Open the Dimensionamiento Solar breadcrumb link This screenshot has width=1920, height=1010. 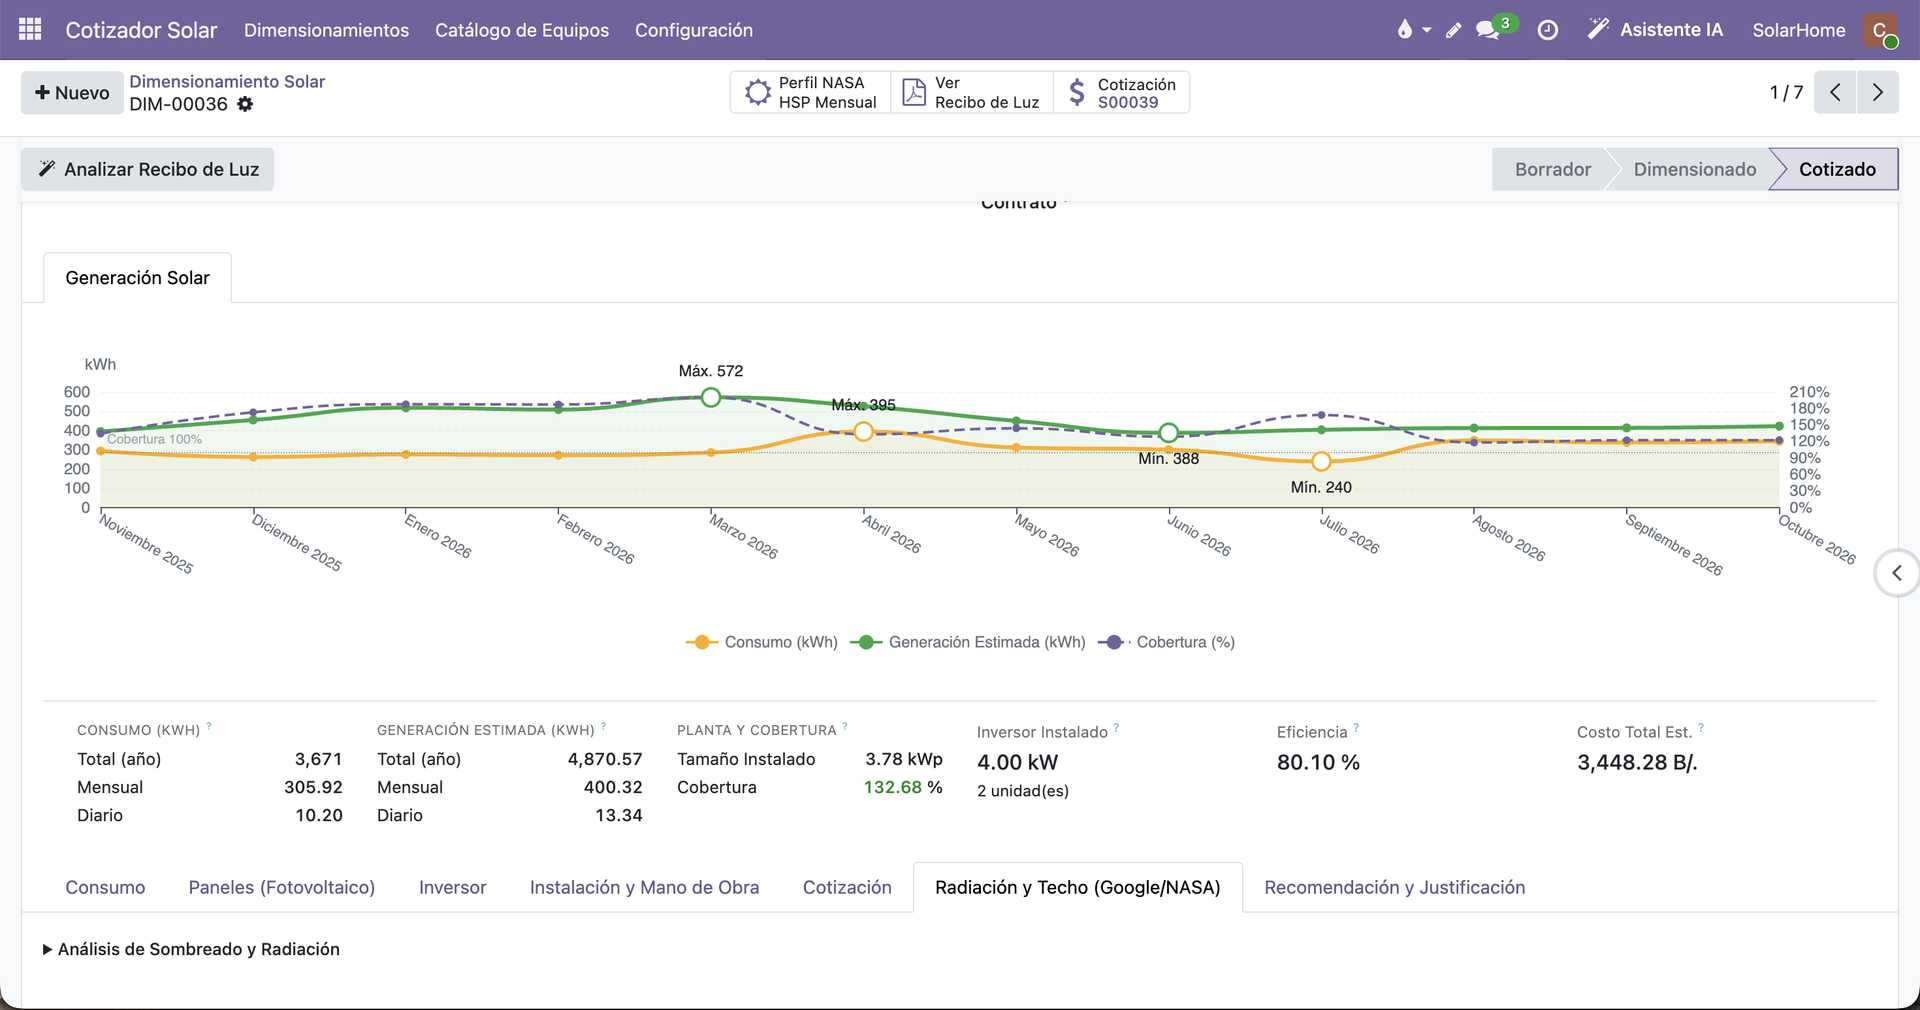point(227,81)
